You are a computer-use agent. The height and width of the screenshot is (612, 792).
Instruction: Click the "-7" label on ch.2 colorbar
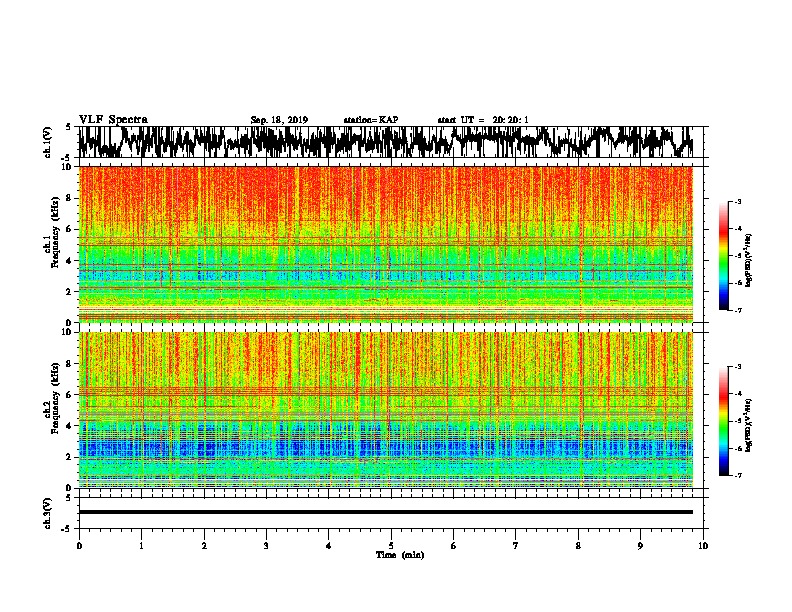coord(738,476)
